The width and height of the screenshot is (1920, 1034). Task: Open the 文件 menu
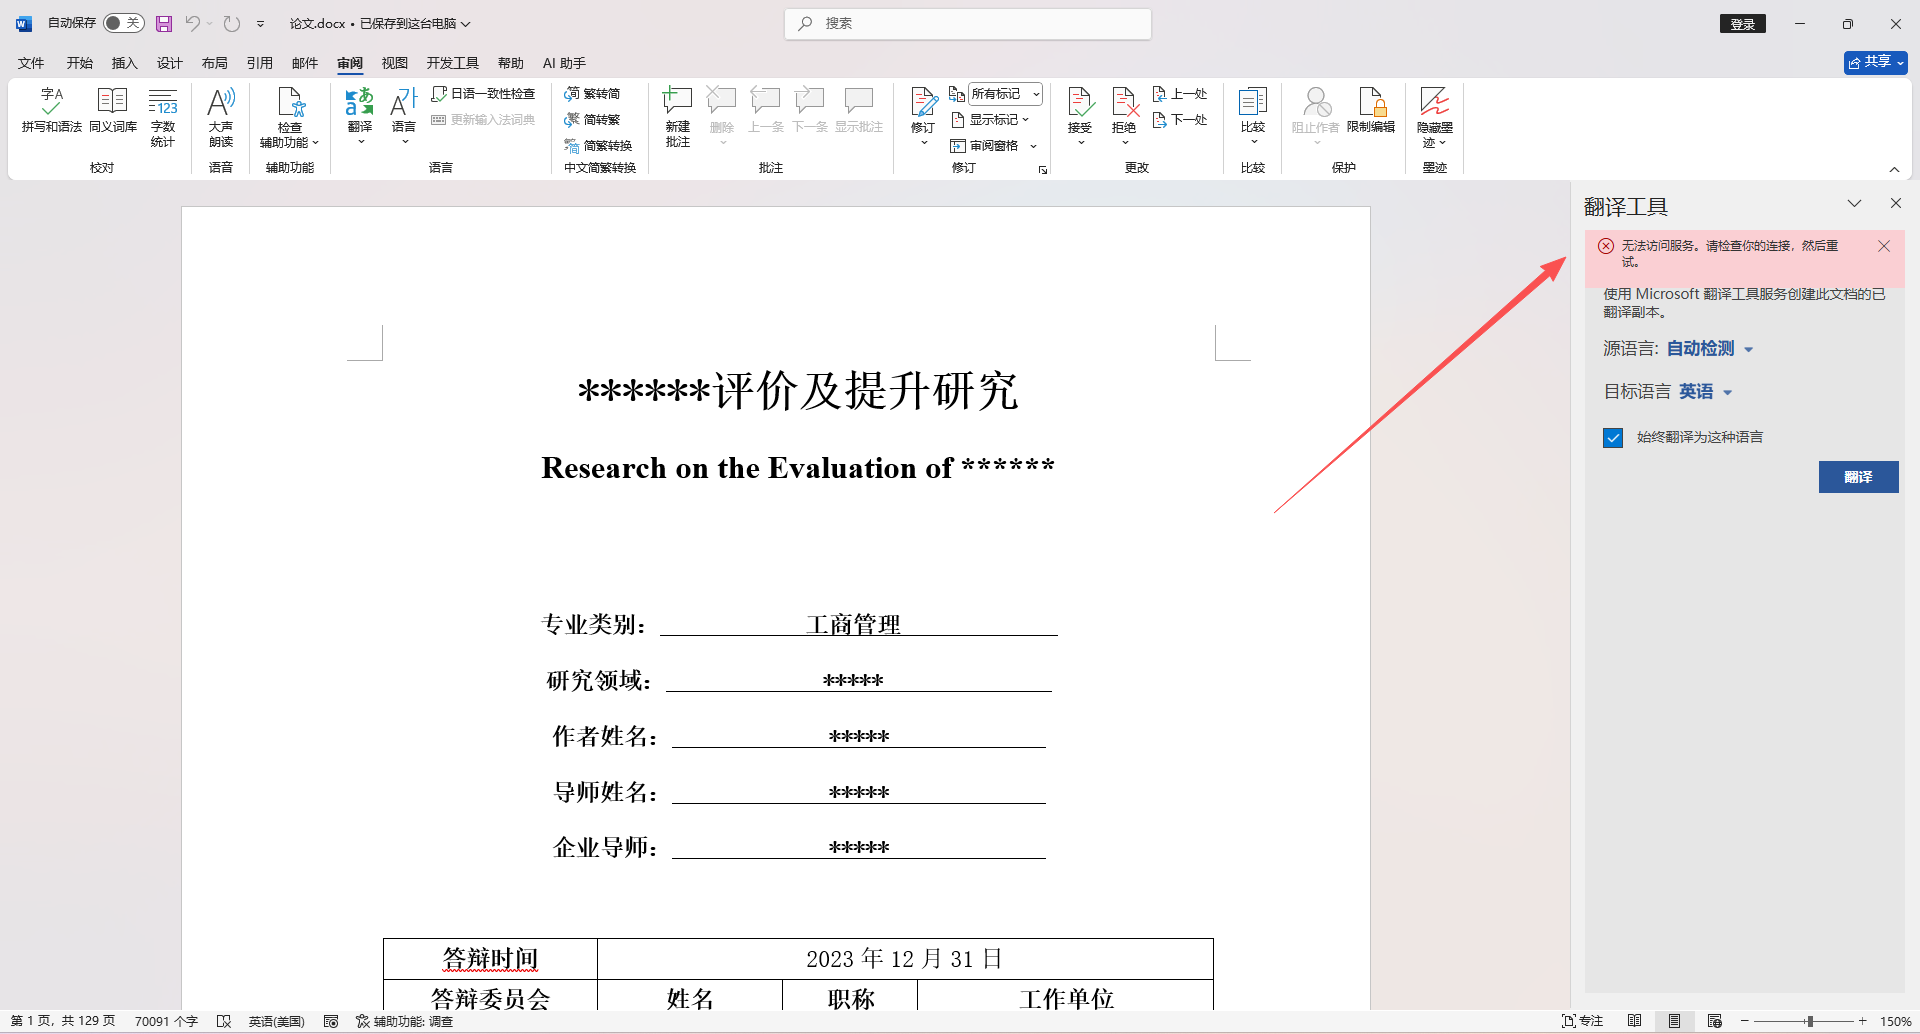tap(31, 63)
